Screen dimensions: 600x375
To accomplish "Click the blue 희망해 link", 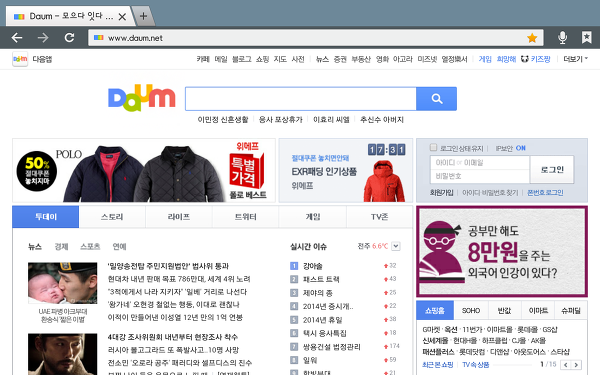I will [506, 59].
